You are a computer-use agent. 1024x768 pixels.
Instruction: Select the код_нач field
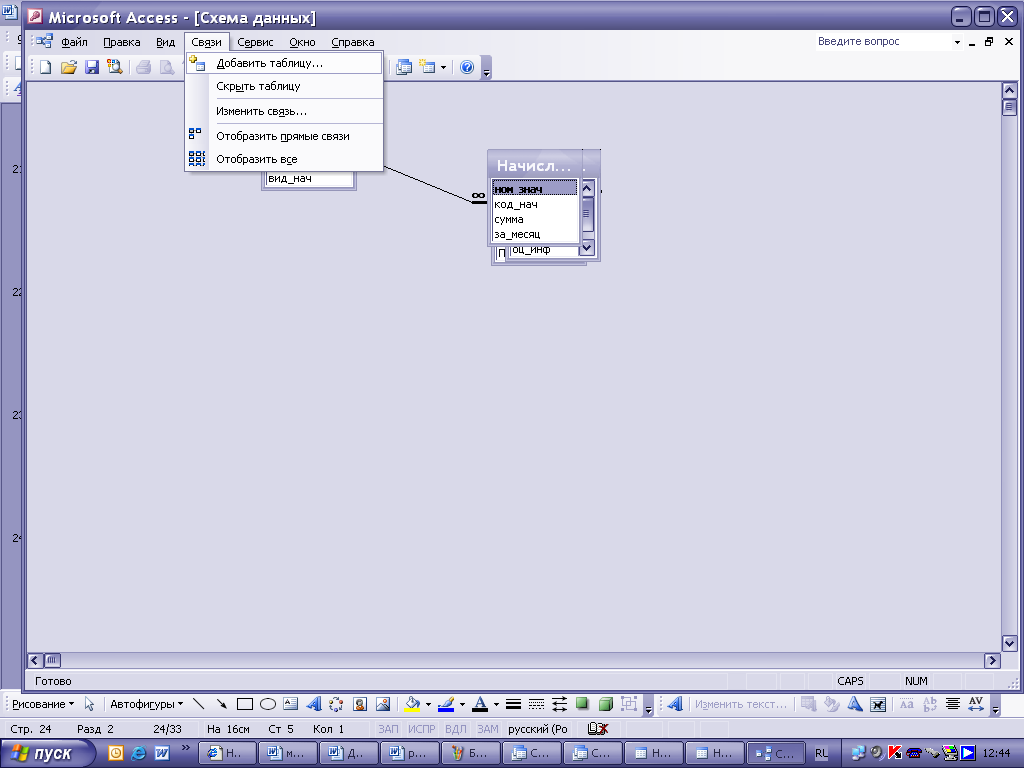535,204
